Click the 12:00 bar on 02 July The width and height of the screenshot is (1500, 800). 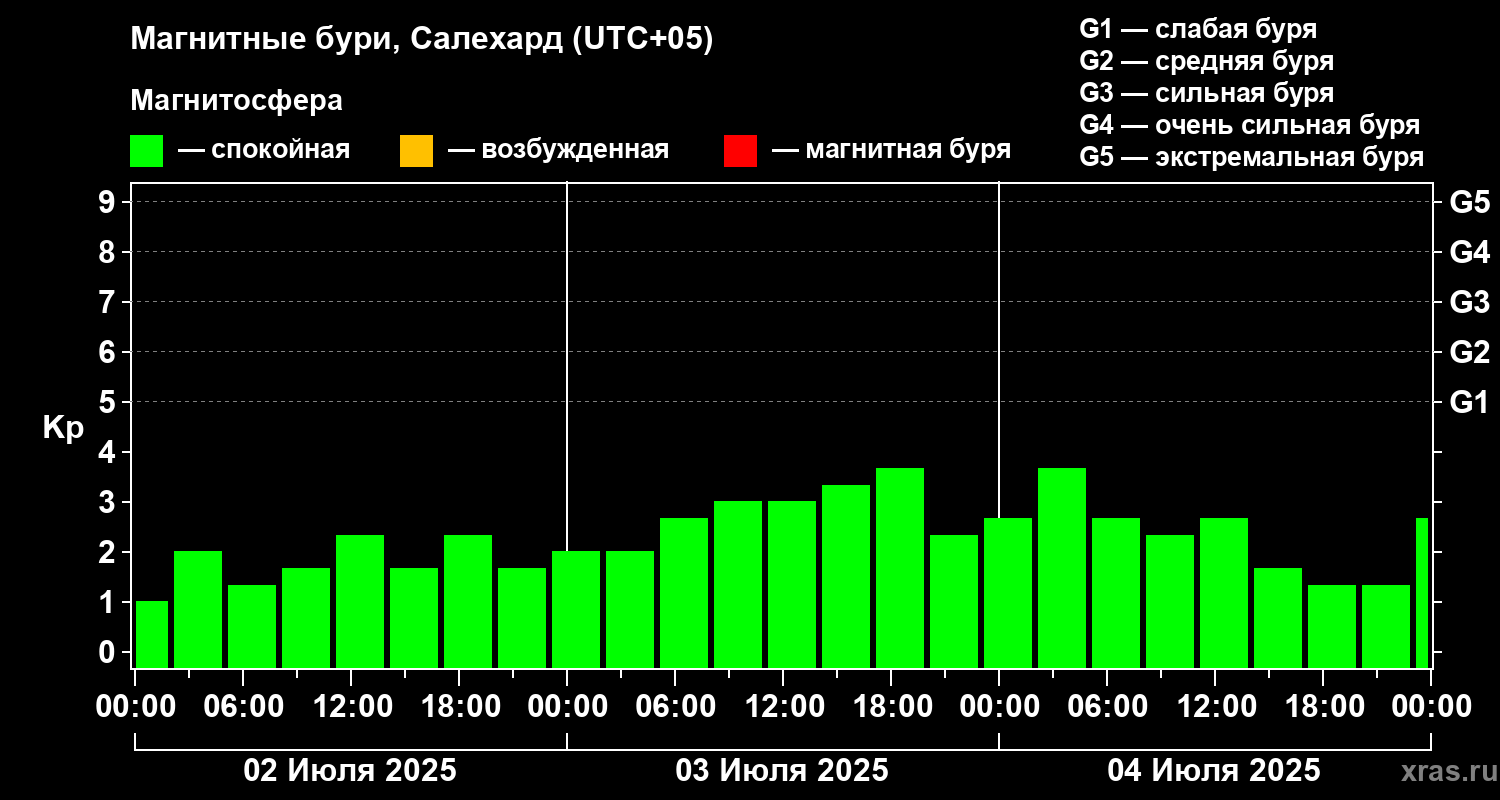click(x=360, y=601)
